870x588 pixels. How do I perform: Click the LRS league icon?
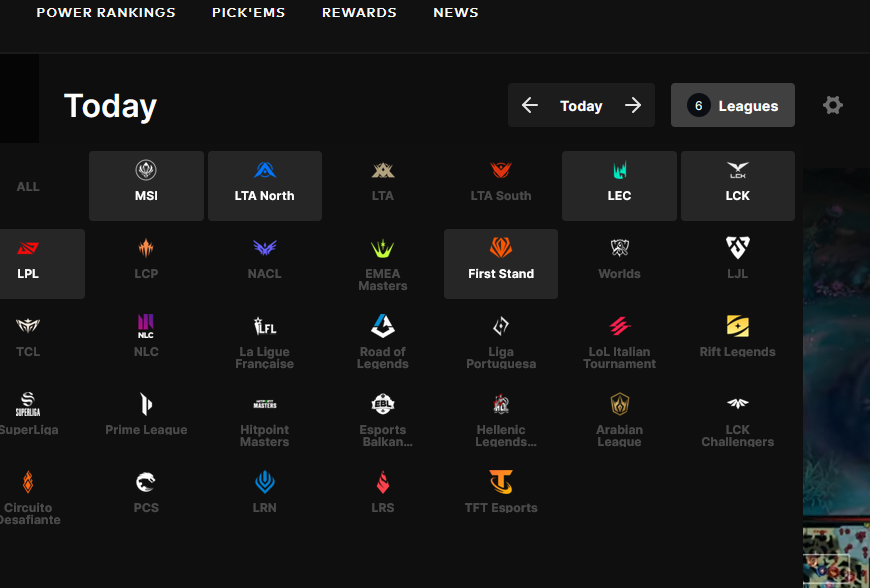(x=383, y=482)
